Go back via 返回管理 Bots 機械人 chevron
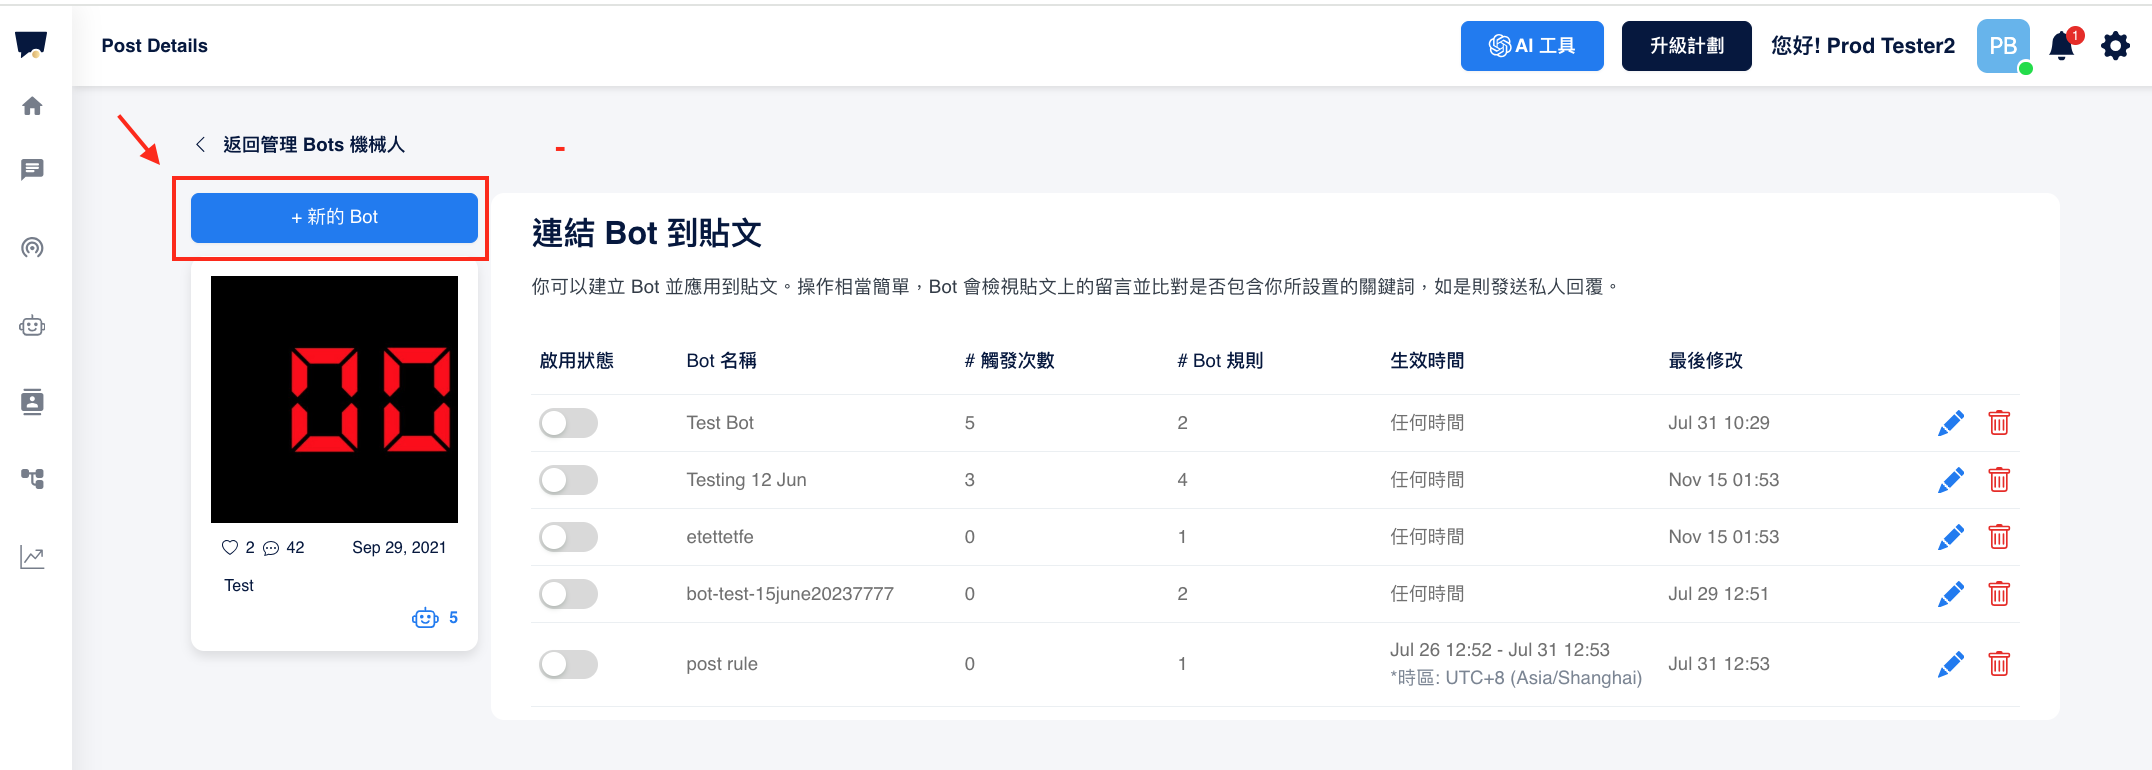 coord(201,145)
